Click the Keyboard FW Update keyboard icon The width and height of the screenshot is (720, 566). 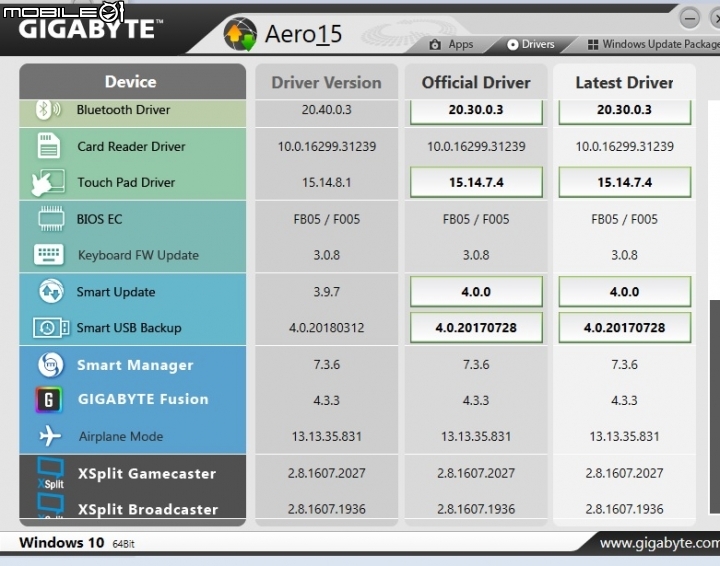tap(49, 255)
